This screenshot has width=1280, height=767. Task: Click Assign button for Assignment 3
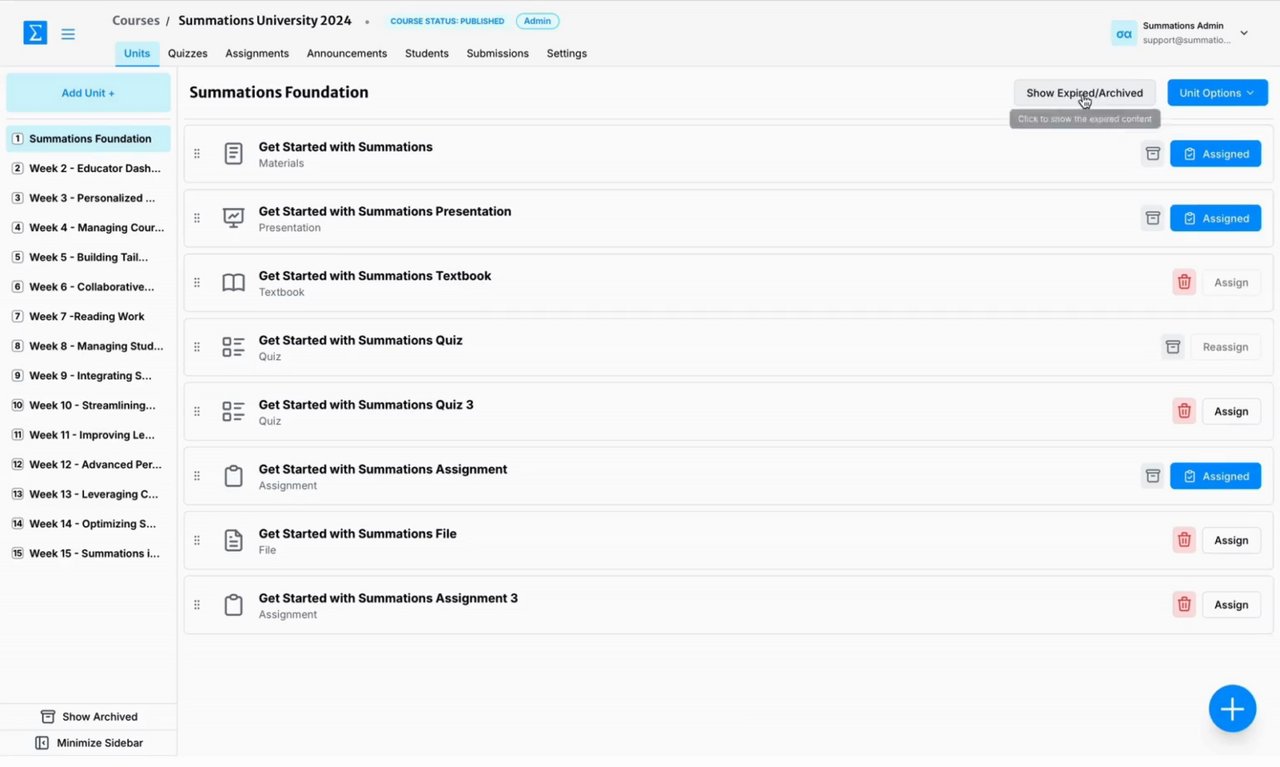click(x=1231, y=605)
